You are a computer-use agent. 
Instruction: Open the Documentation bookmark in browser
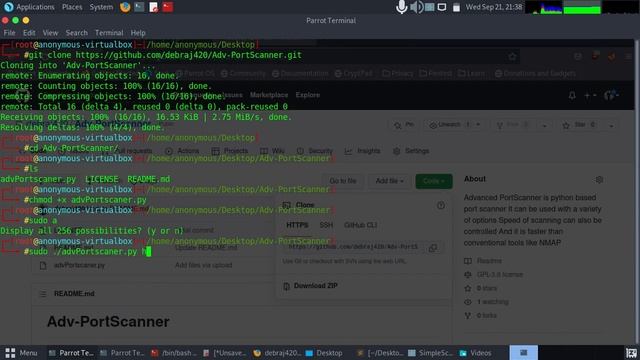click(x=300, y=73)
